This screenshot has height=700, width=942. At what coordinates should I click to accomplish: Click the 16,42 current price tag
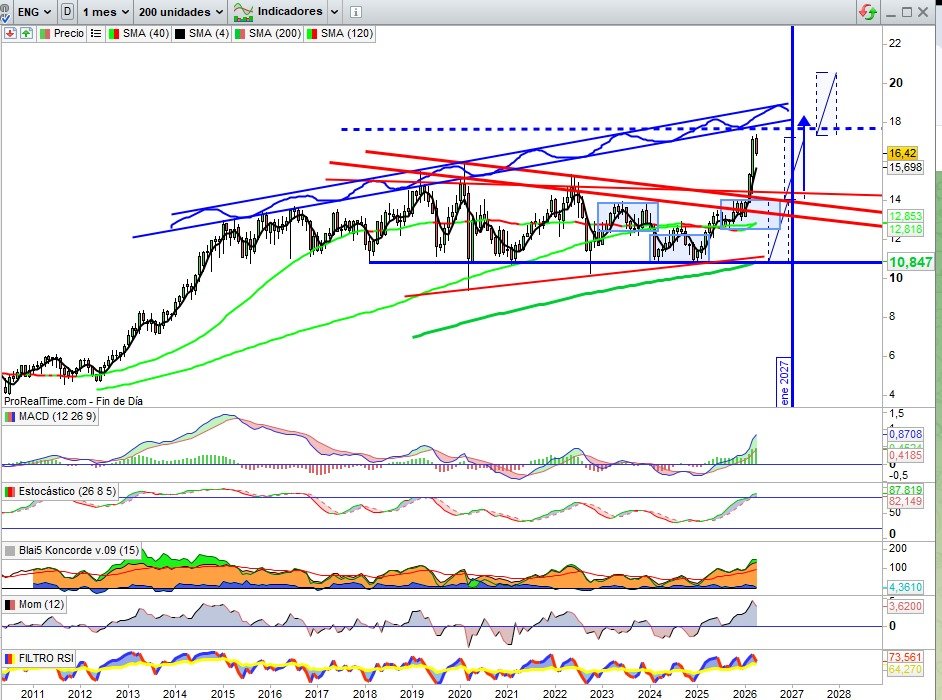tap(902, 153)
